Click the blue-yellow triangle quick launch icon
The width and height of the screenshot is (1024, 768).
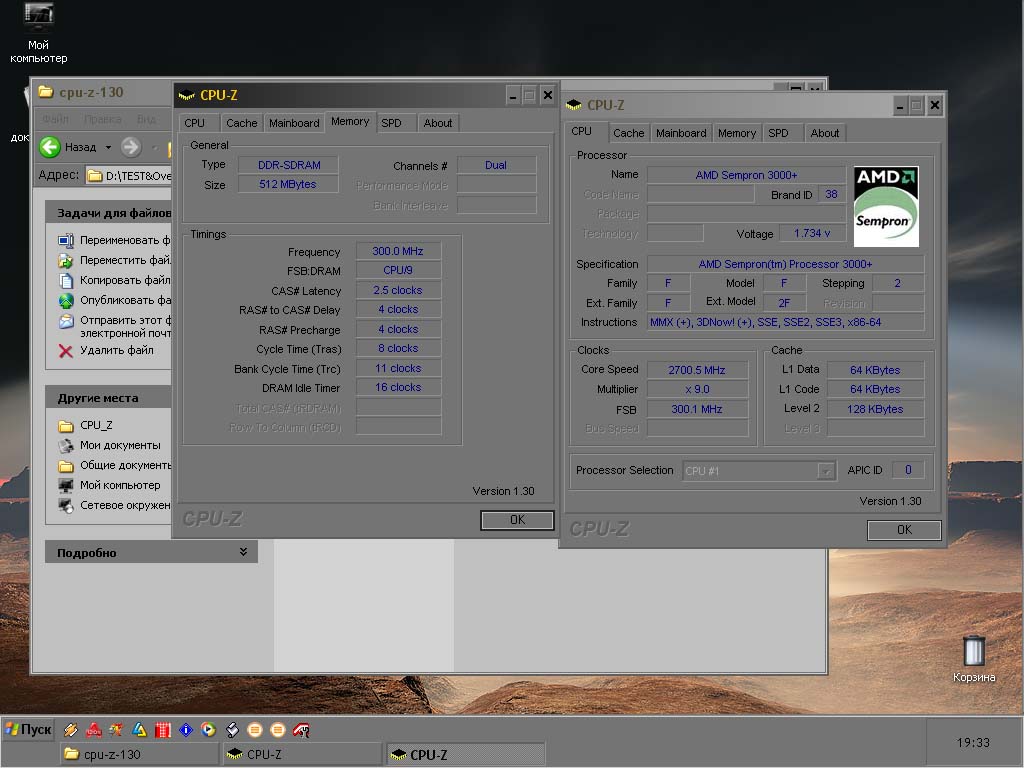point(139,730)
